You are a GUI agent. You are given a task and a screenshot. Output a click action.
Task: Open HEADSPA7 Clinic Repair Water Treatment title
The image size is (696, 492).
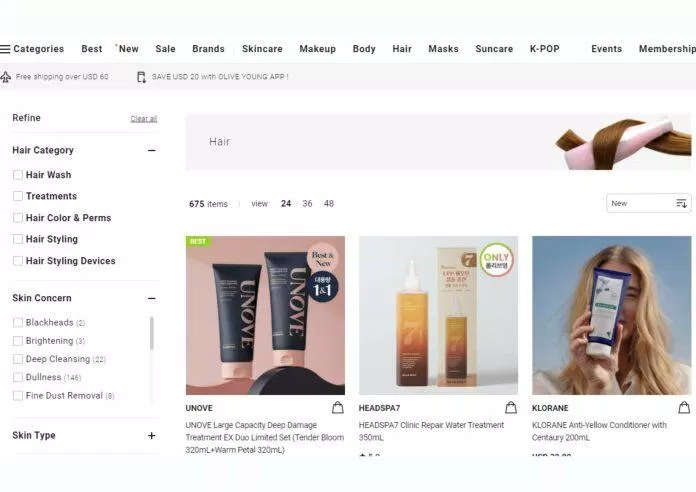click(x=431, y=431)
